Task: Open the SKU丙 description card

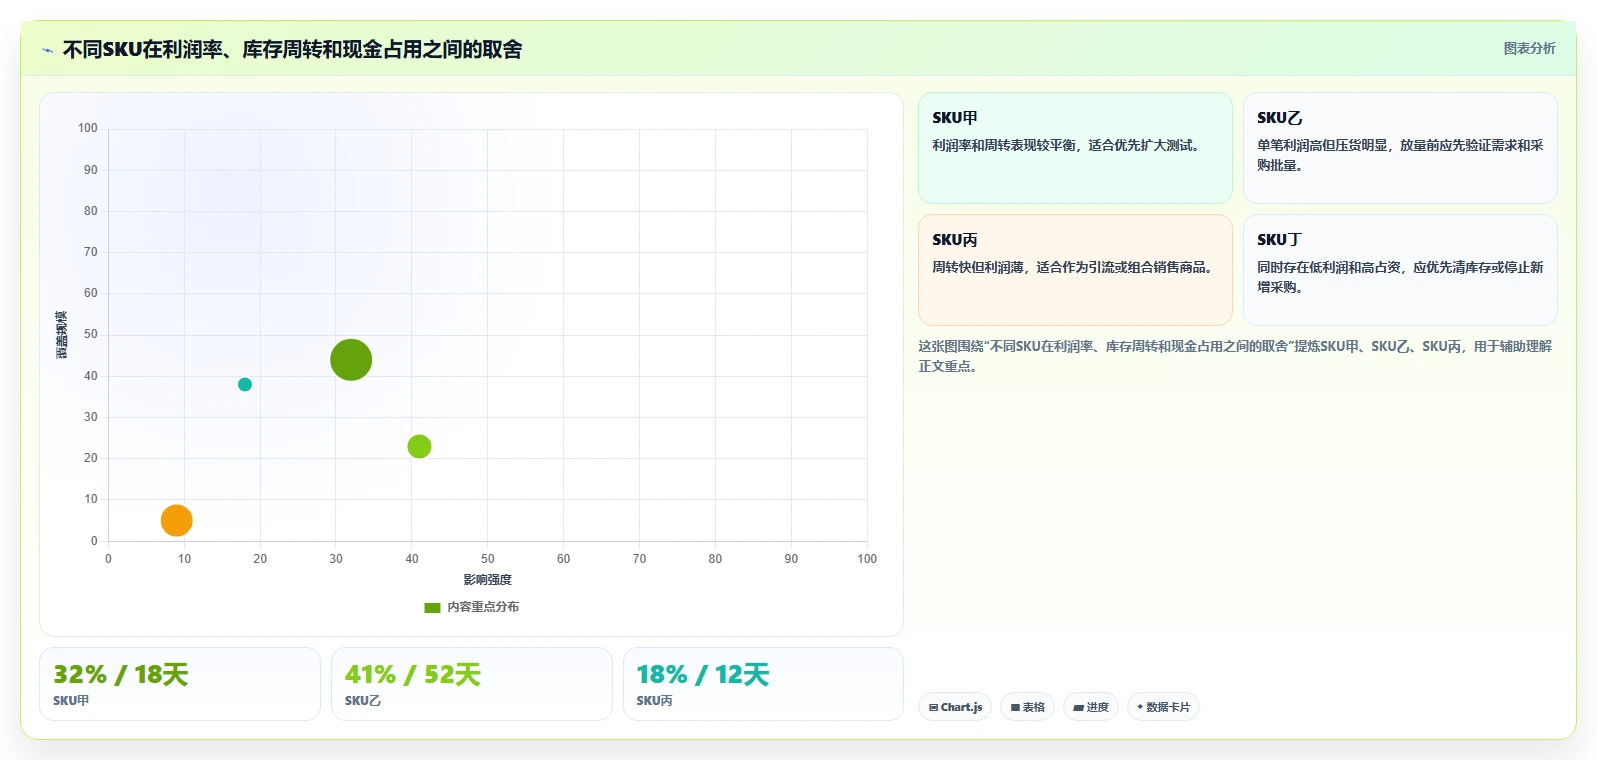Action: 1075,270
